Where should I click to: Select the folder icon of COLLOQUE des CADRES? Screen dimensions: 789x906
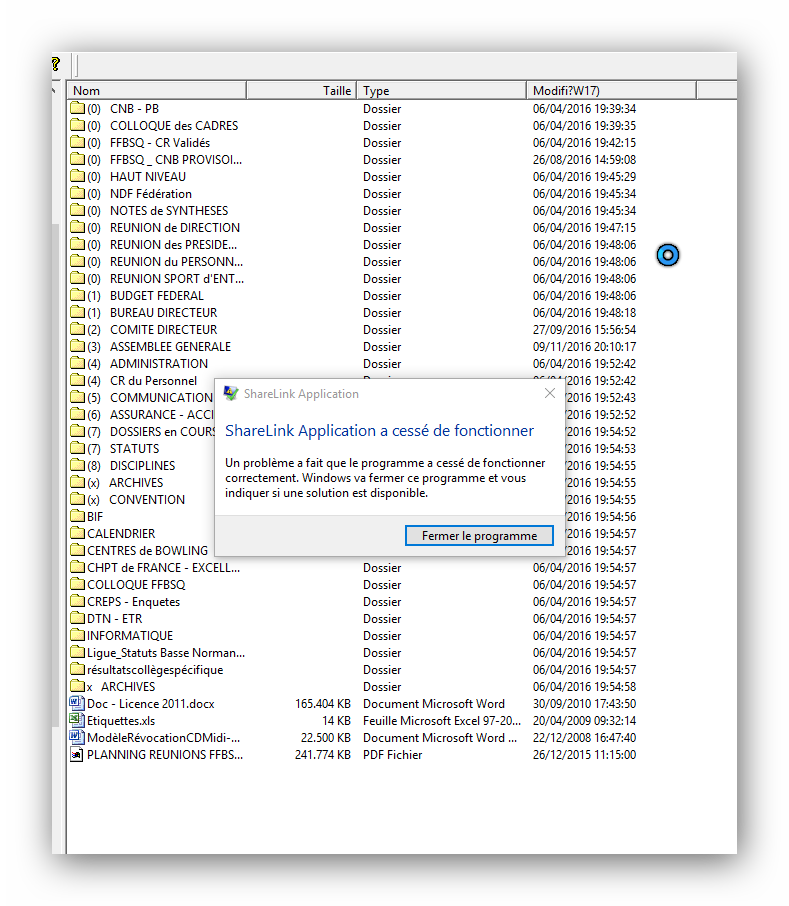[77, 125]
